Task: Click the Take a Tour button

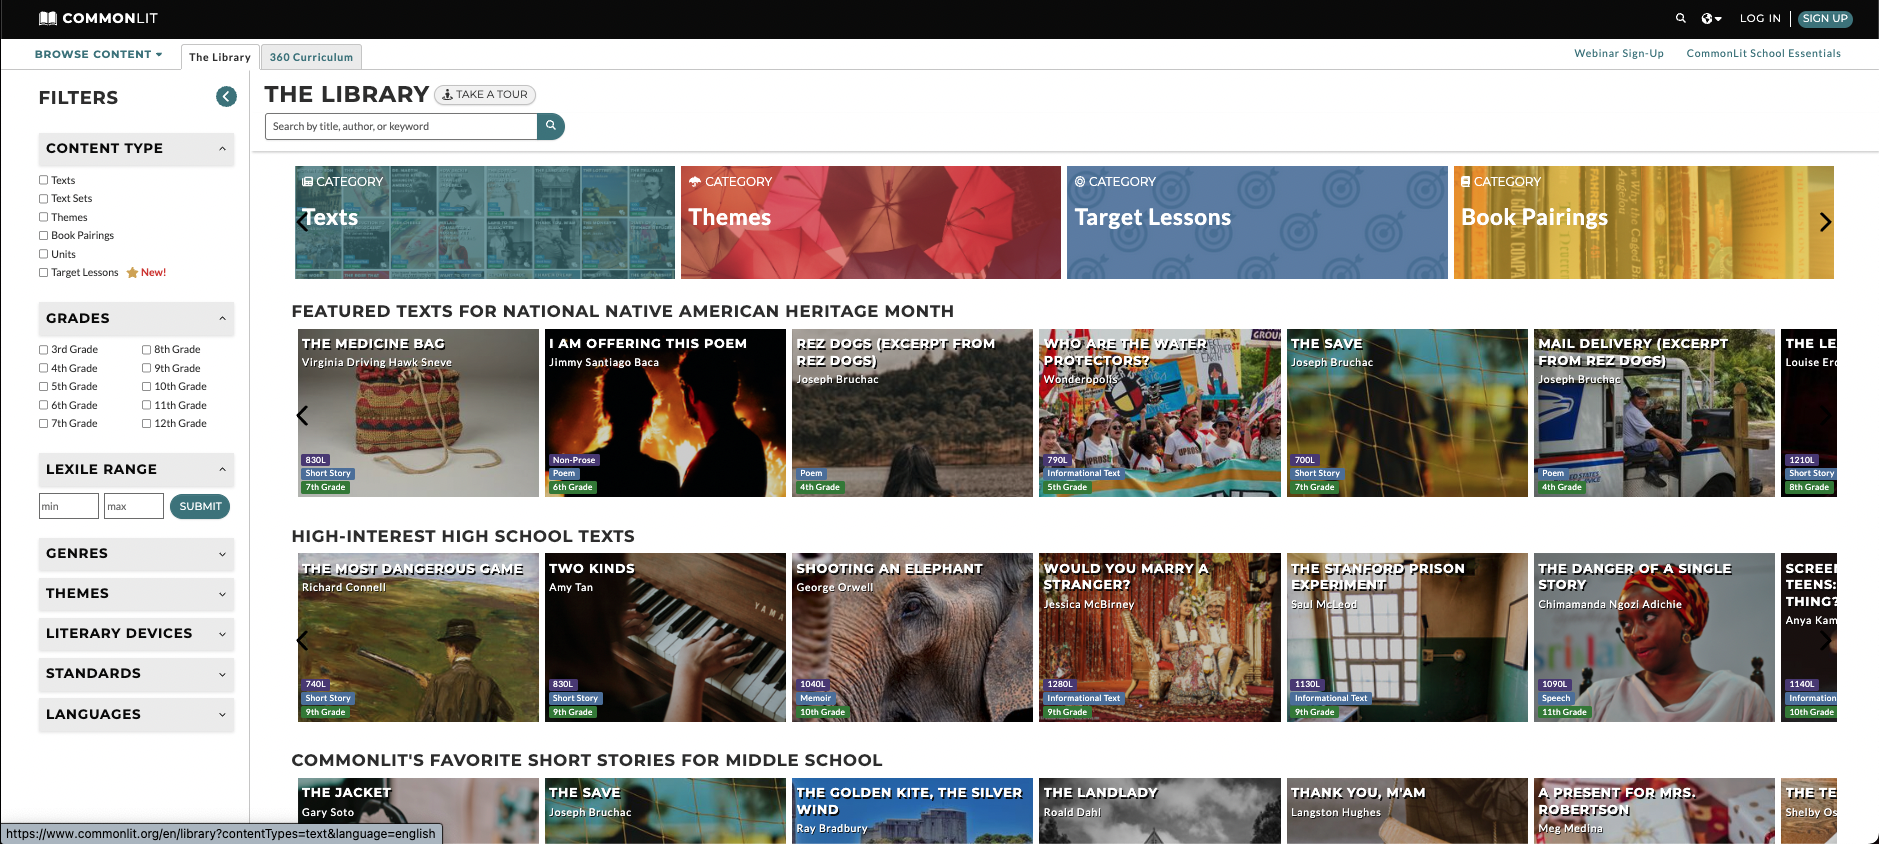Action: [x=485, y=95]
